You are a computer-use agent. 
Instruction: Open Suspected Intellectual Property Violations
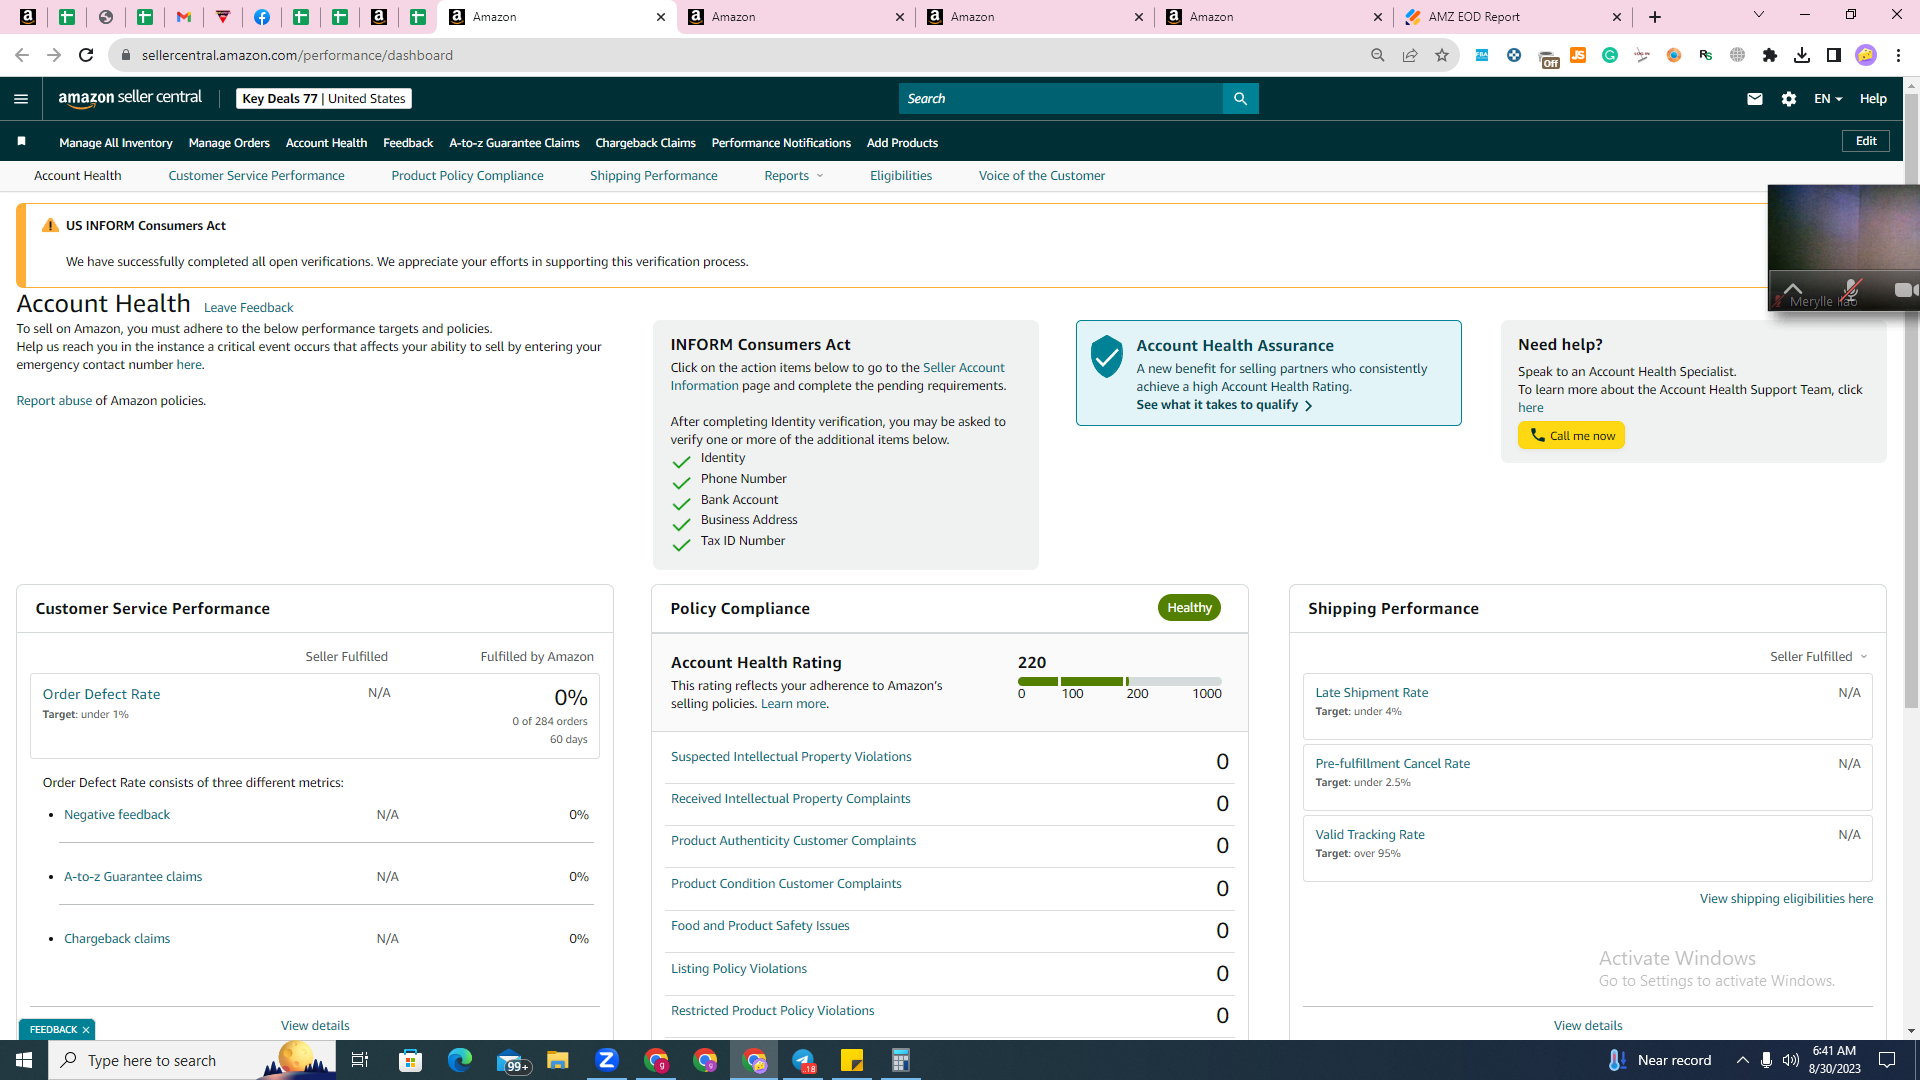tap(791, 757)
